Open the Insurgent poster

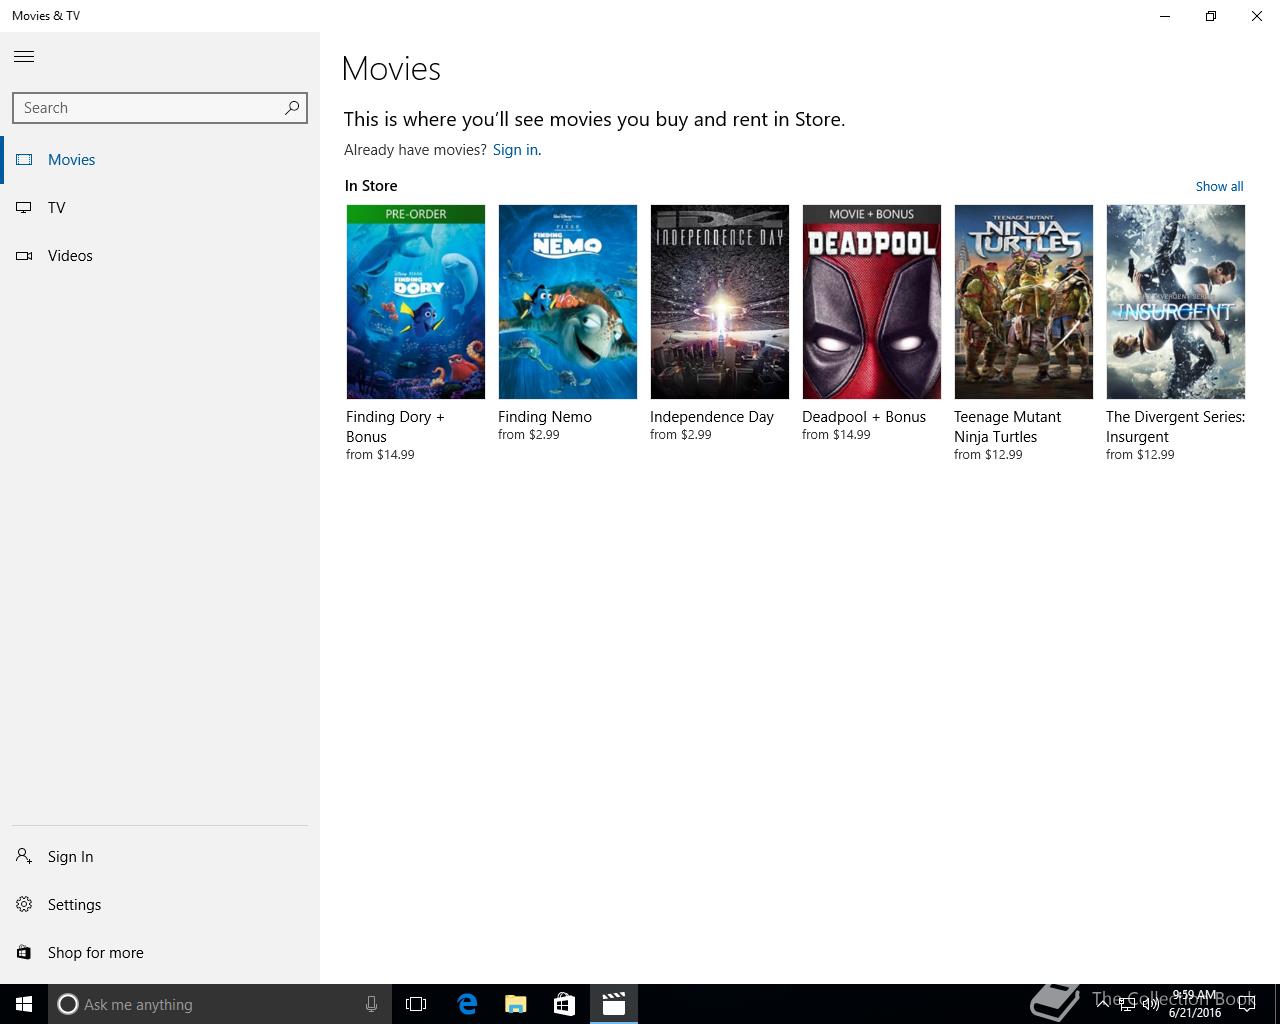tap(1176, 302)
